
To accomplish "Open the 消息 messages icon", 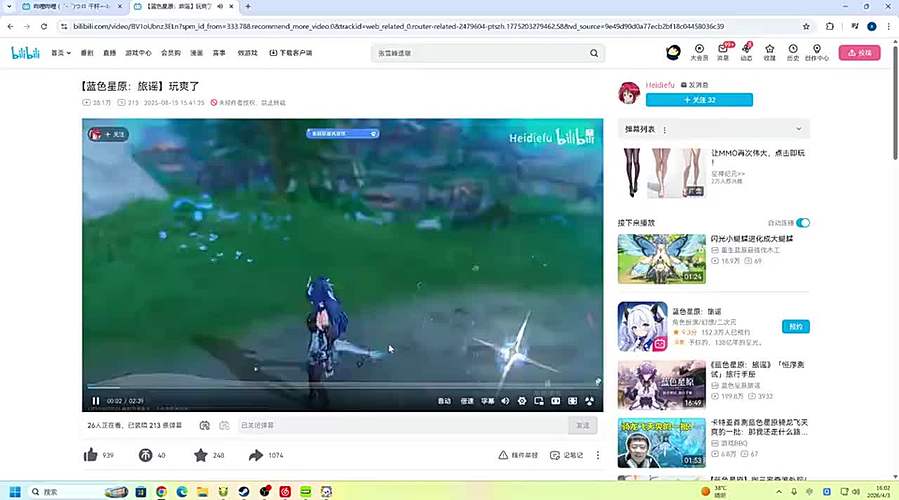I will click(723, 52).
